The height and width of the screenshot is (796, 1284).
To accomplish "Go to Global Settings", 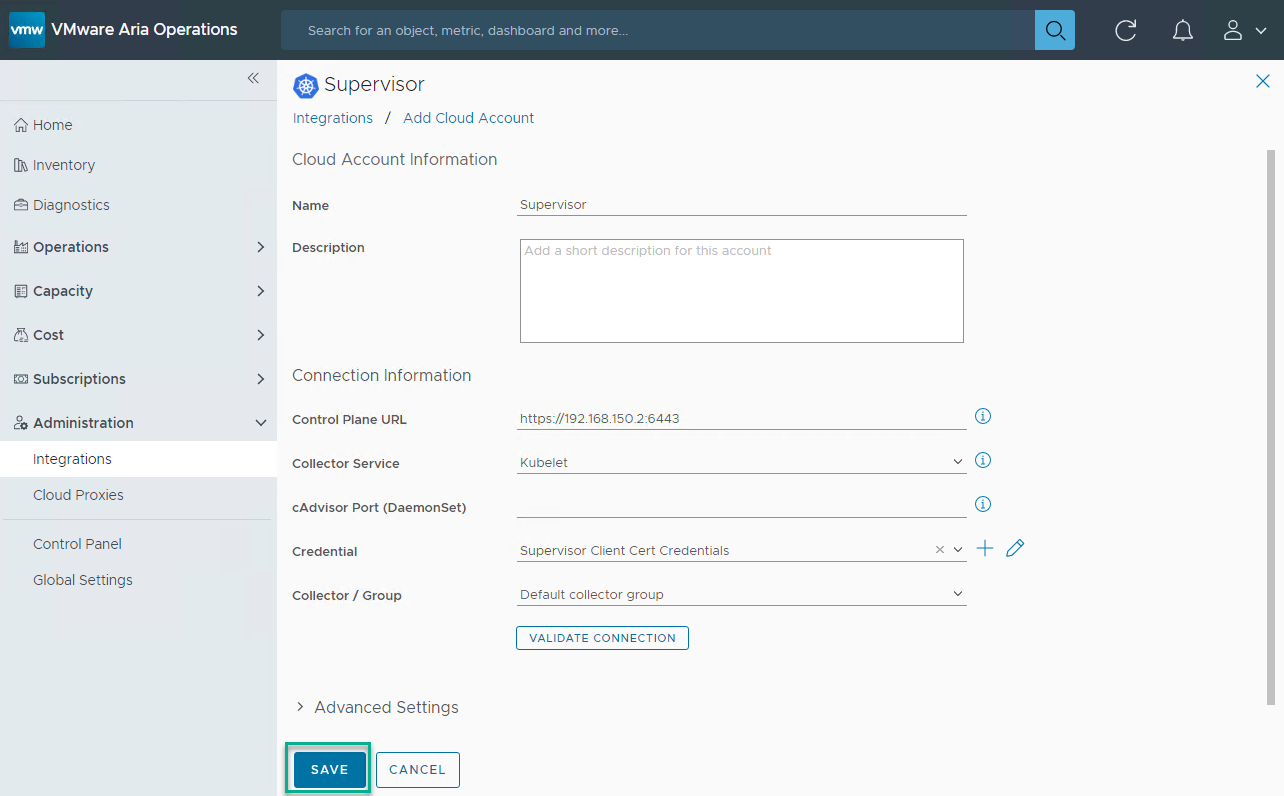I will tap(82, 580).
